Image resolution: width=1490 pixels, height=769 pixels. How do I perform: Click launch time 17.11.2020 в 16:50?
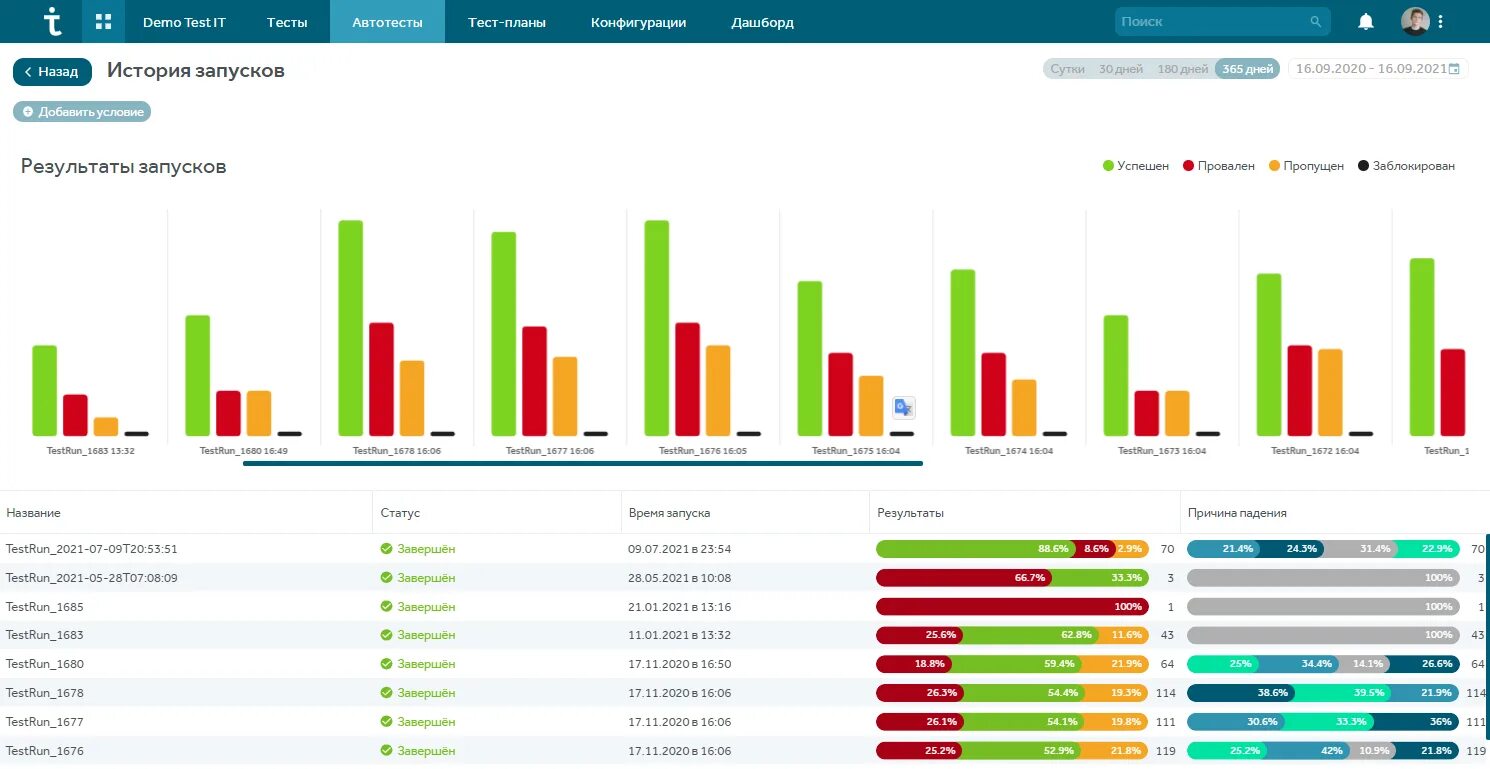[680, 664]
